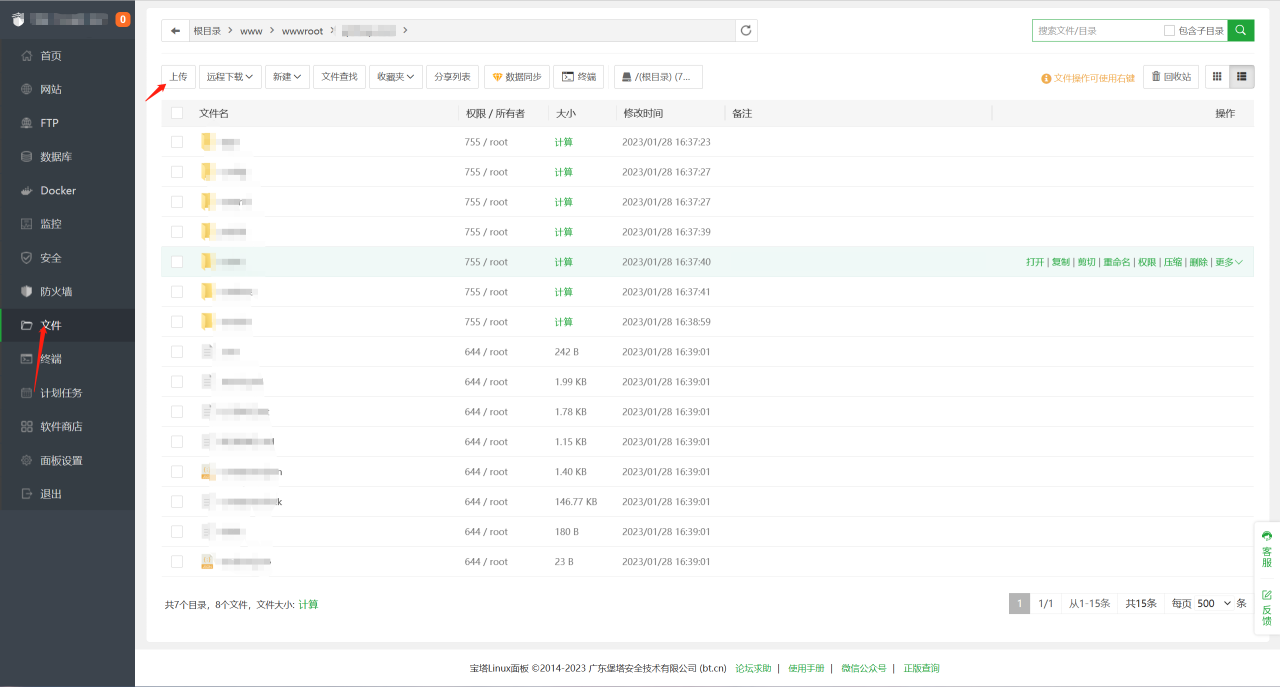1280x687 pixels.
Task: Switch to grid icon view
Action: click(1217, 76)
